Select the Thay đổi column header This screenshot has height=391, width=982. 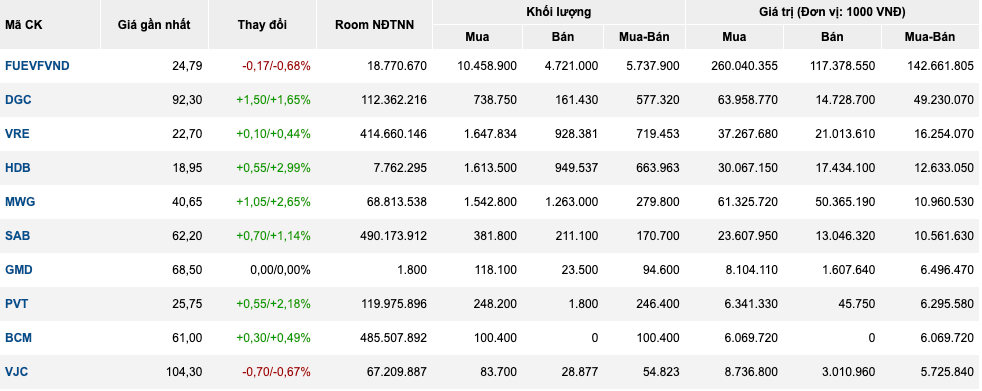pos(262,25)
